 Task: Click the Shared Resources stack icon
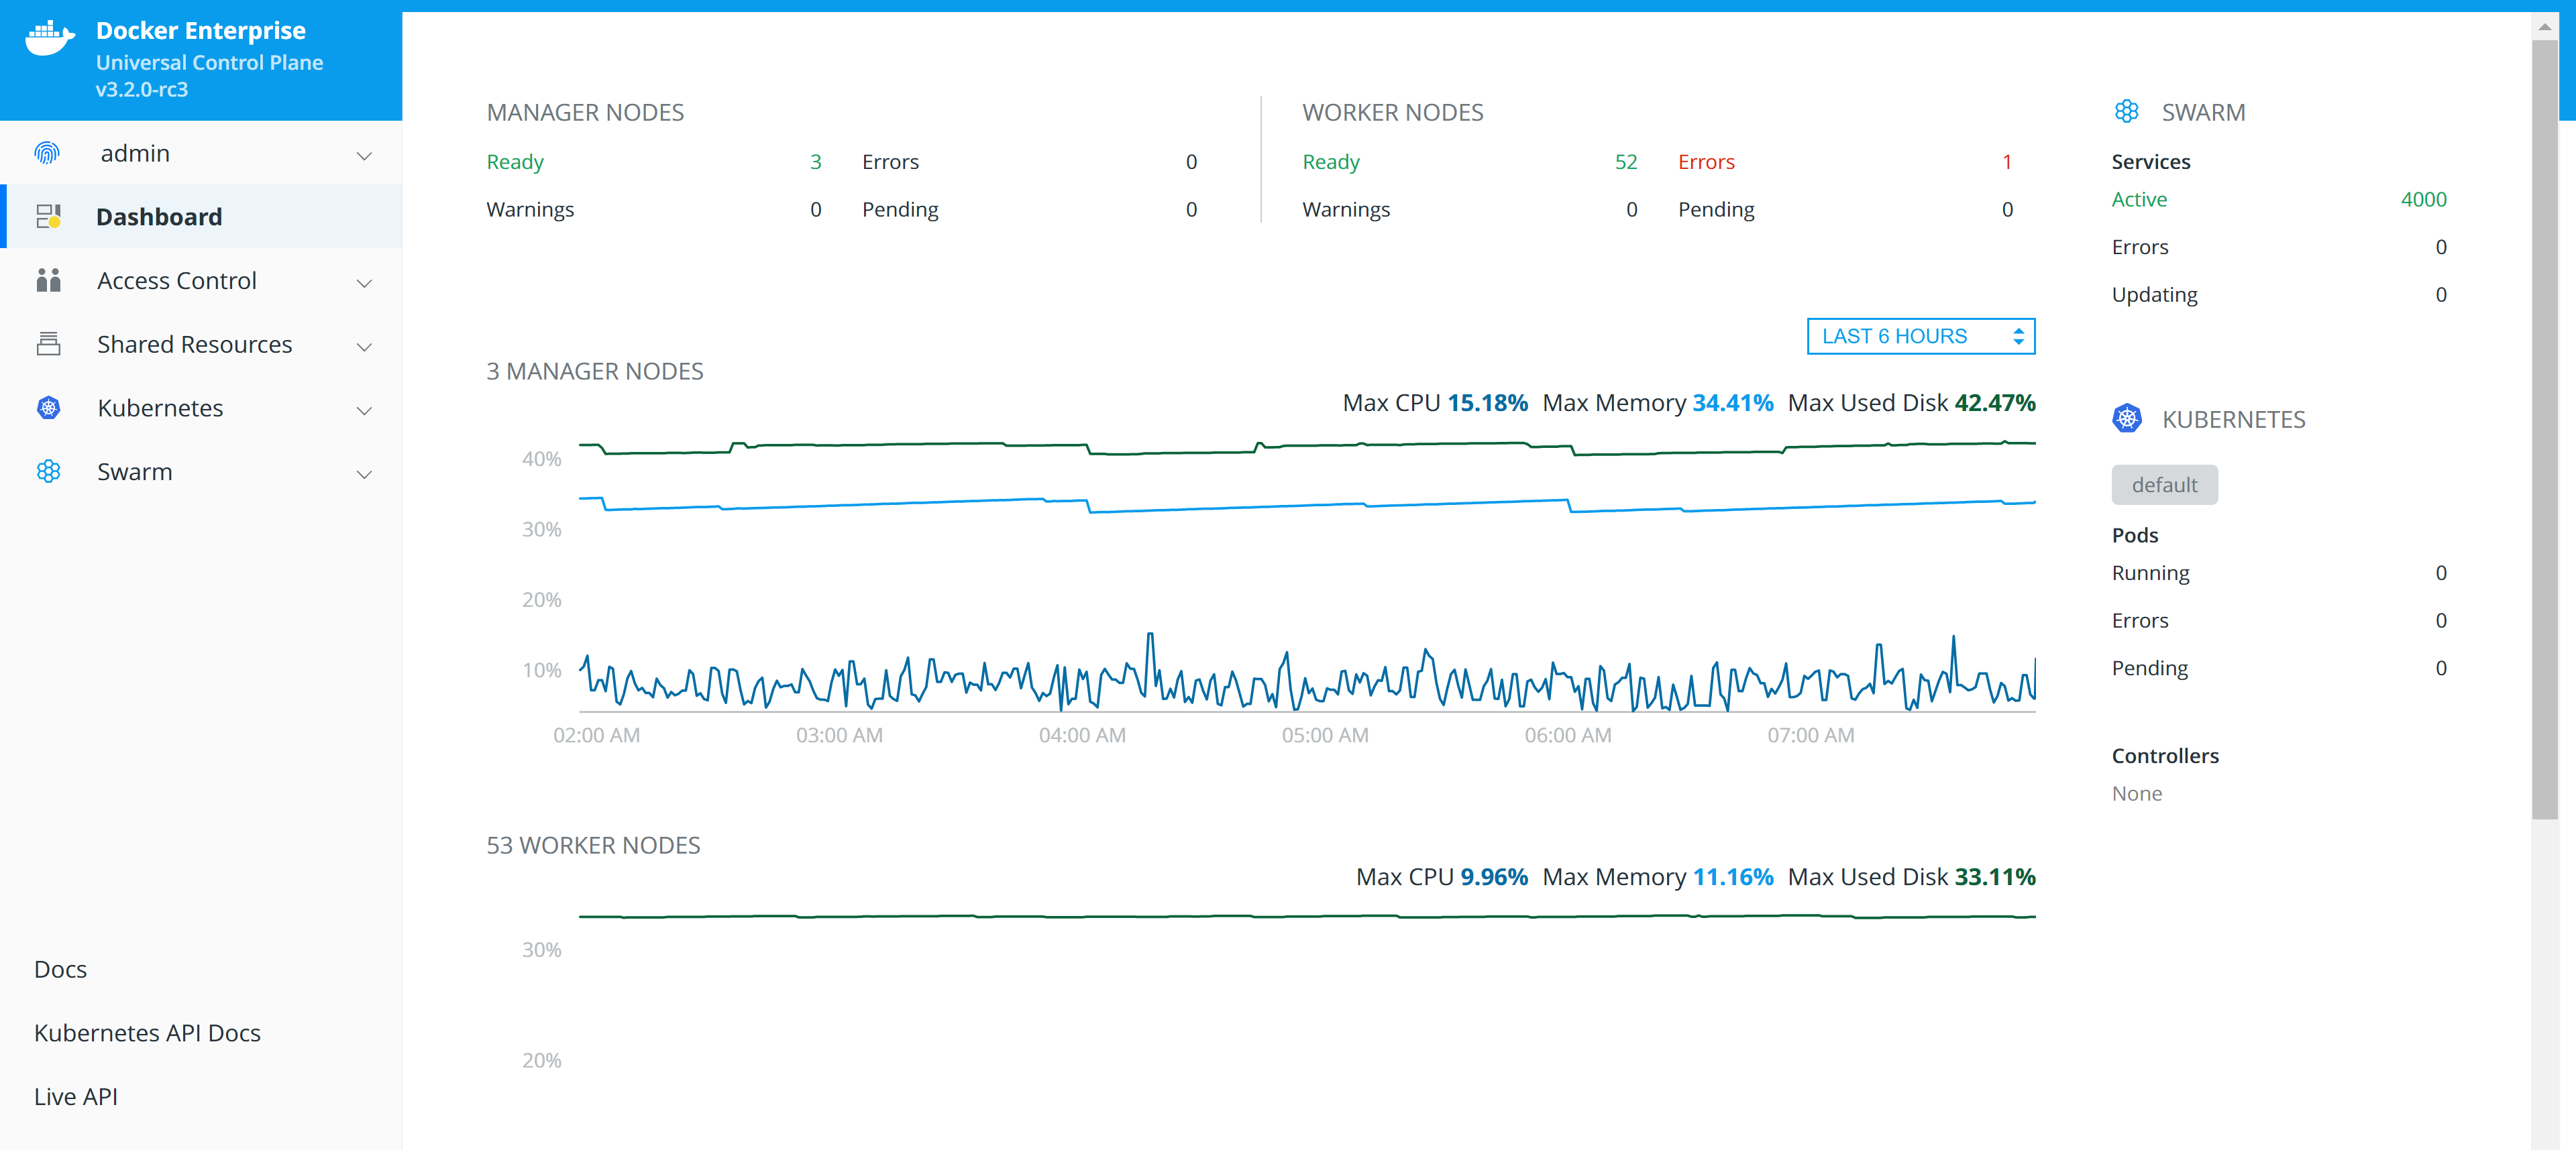[x=48, y=344]
